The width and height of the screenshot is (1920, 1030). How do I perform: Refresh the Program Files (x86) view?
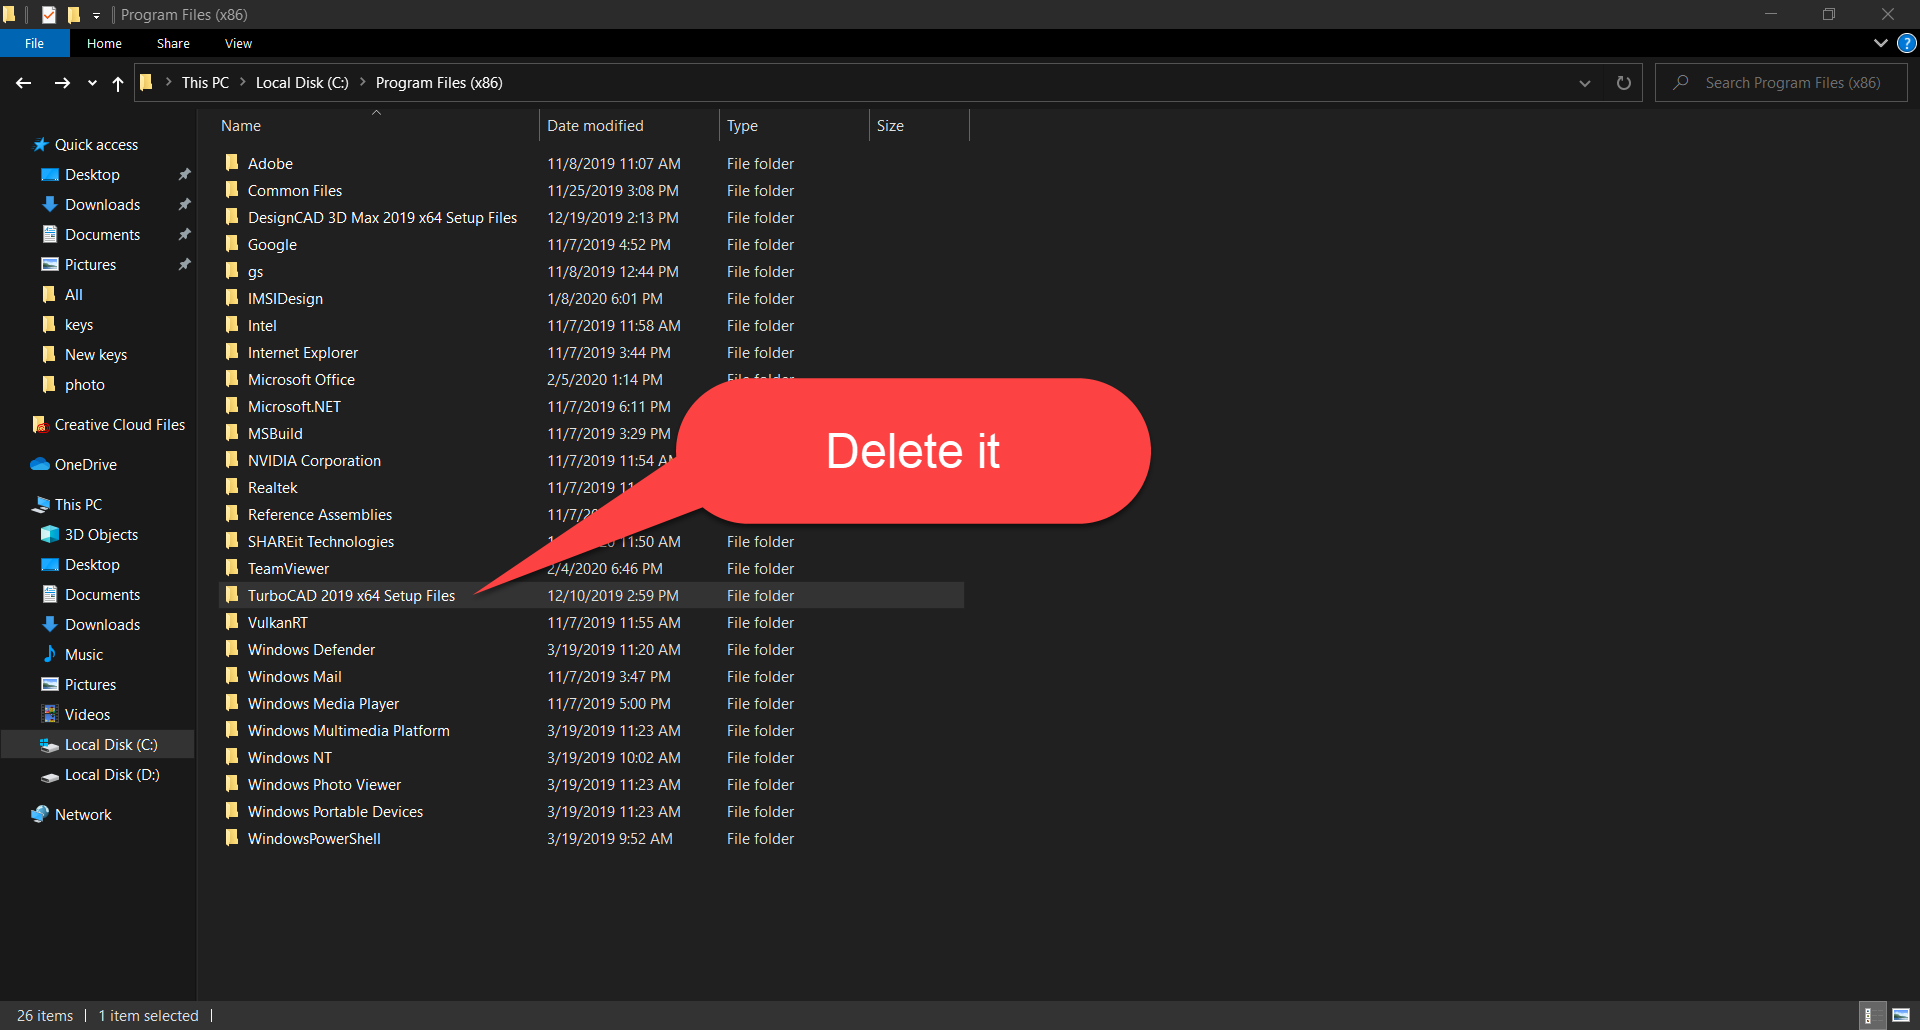(x=1623, y=83)
